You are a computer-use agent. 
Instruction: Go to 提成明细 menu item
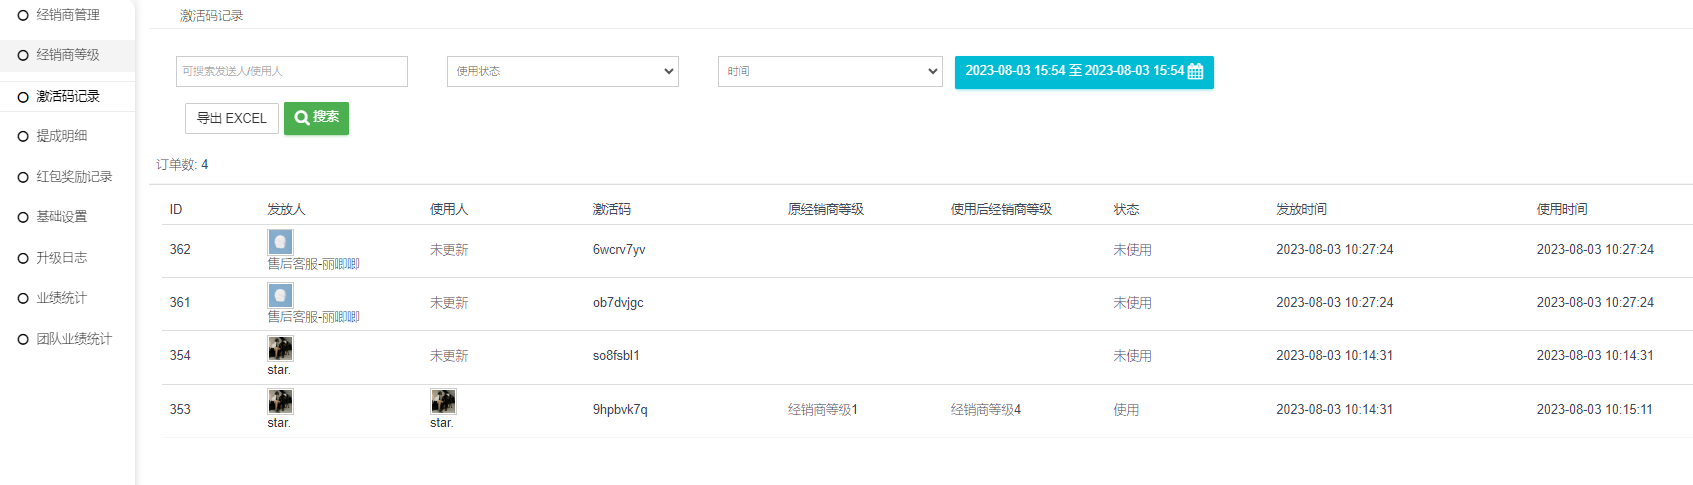pyautogui.click(x=61, y=136)
